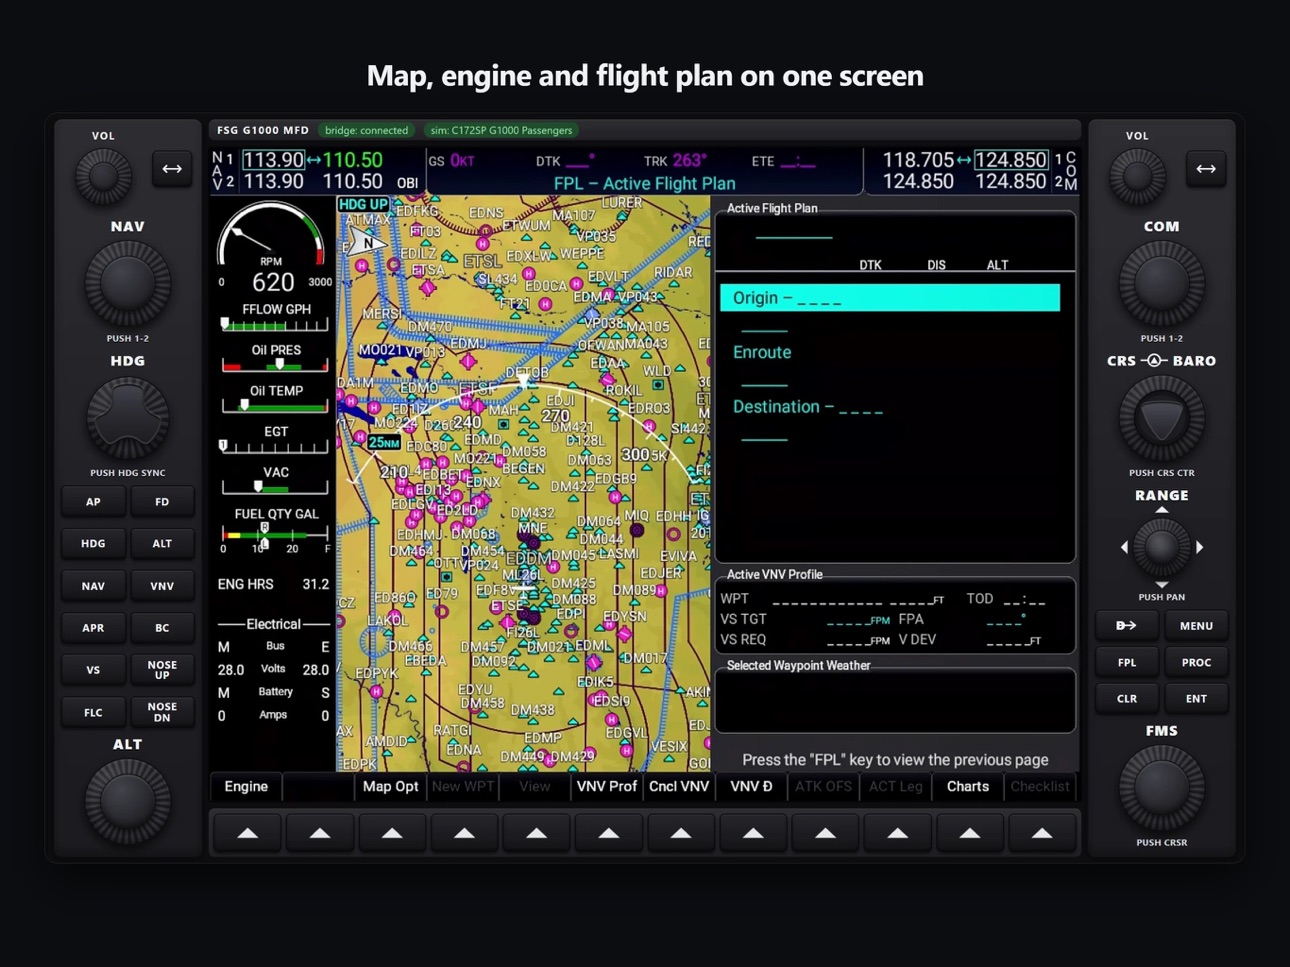Click softkey arrow below VNV Prof

pyautogui.click(x=608, y=832)
